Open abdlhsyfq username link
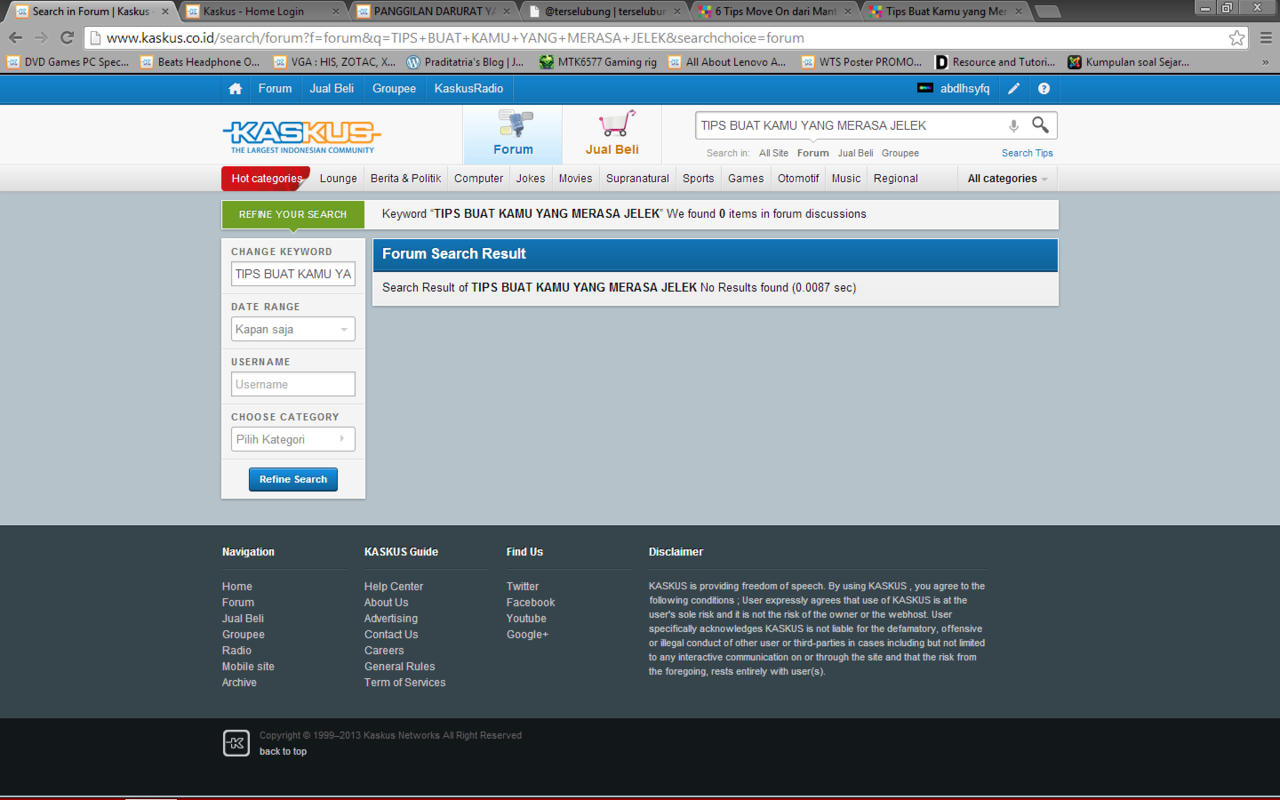The image size is (1280, 800). point(965,88)
